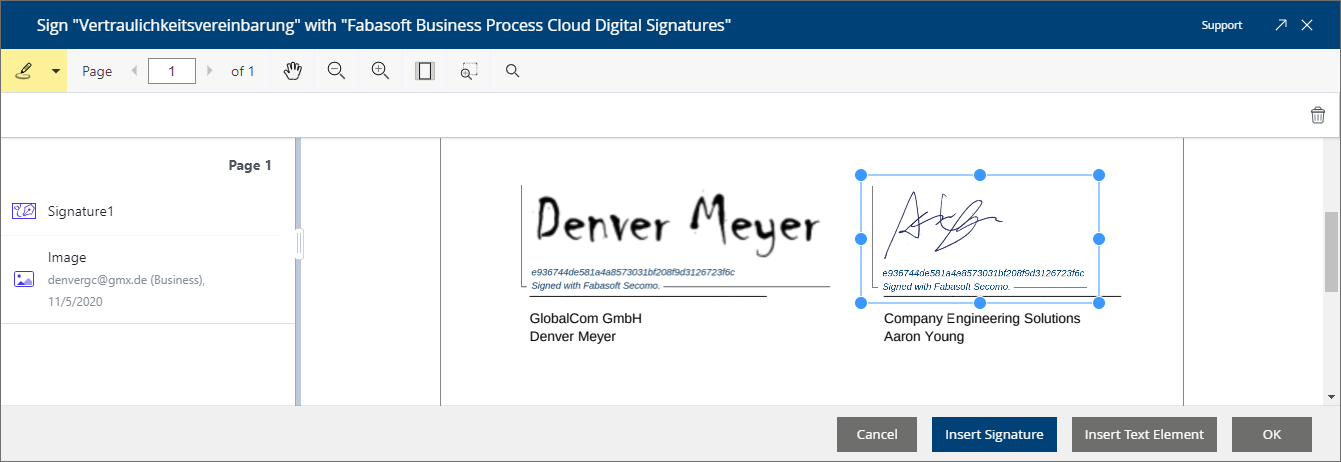
Task: Click the Aaron Young handwritten signature
Action: click(x=945, y=225)
